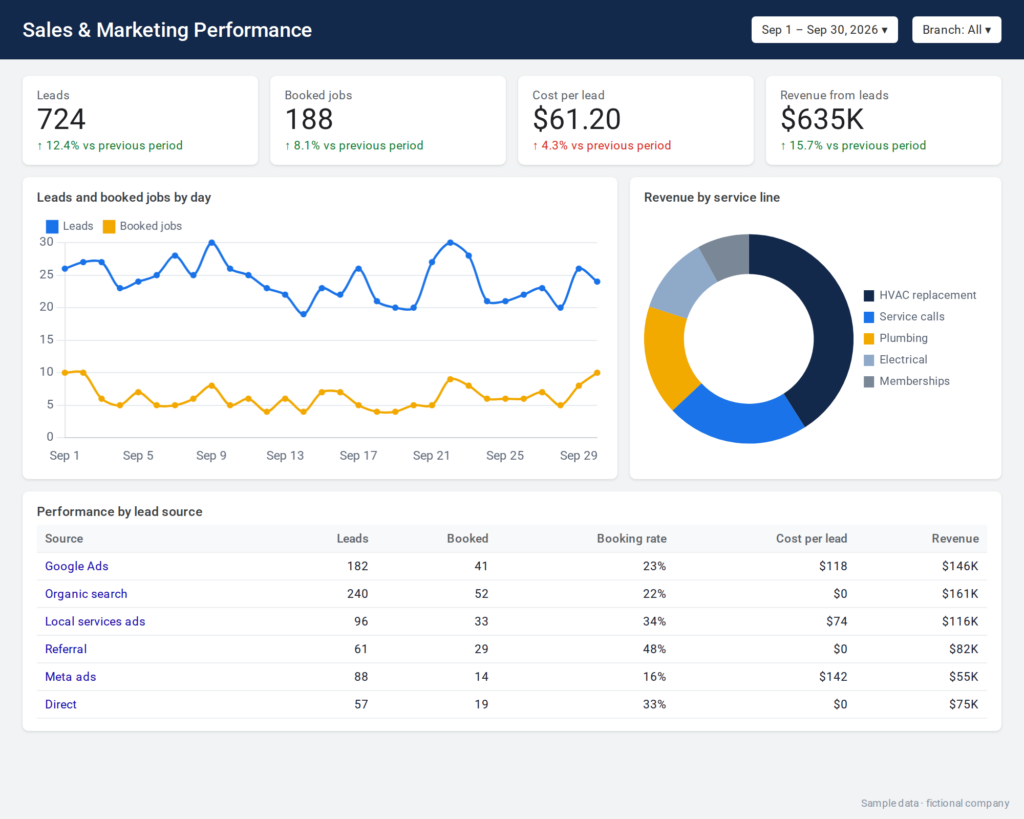Sort table by Cost per lead column header

(x=811, y=539)
